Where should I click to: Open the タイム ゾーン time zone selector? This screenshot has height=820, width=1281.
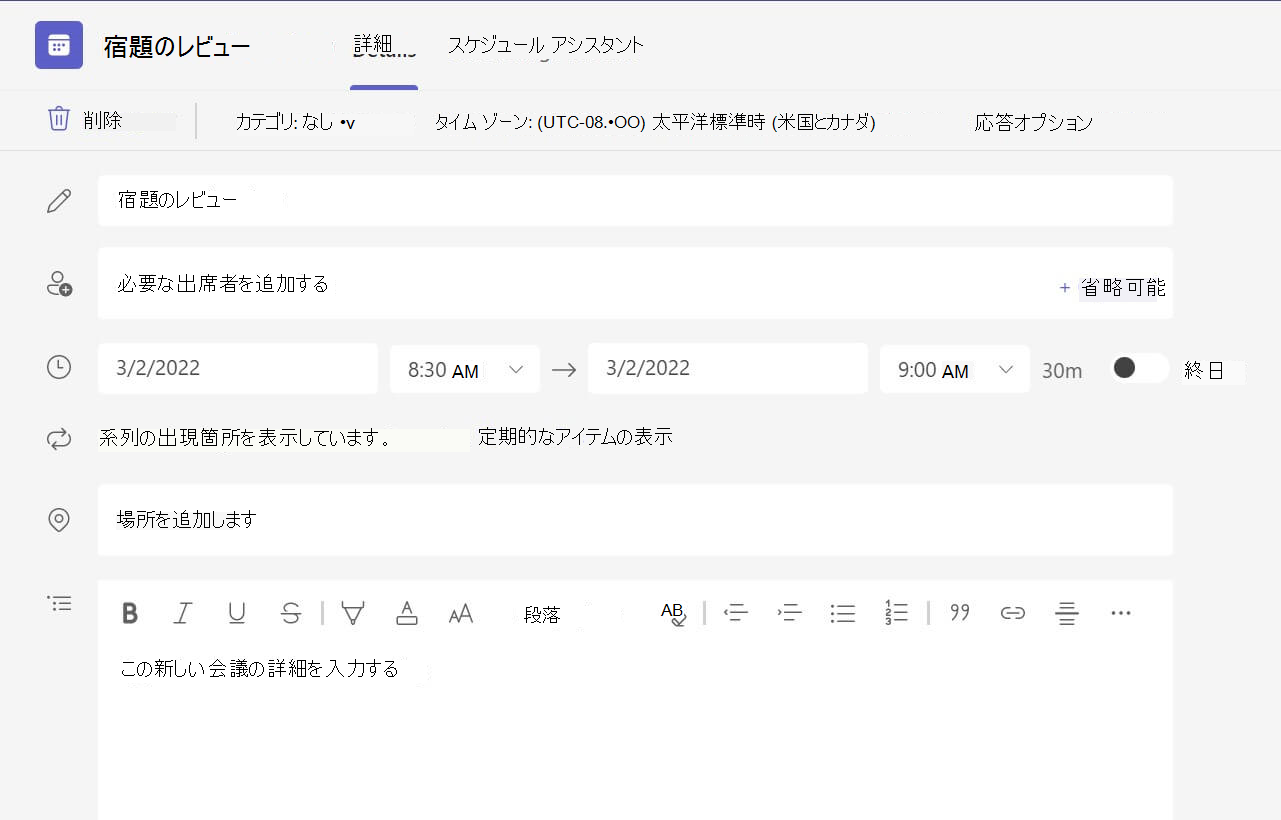pyautogui.click(x=655, y=123)
